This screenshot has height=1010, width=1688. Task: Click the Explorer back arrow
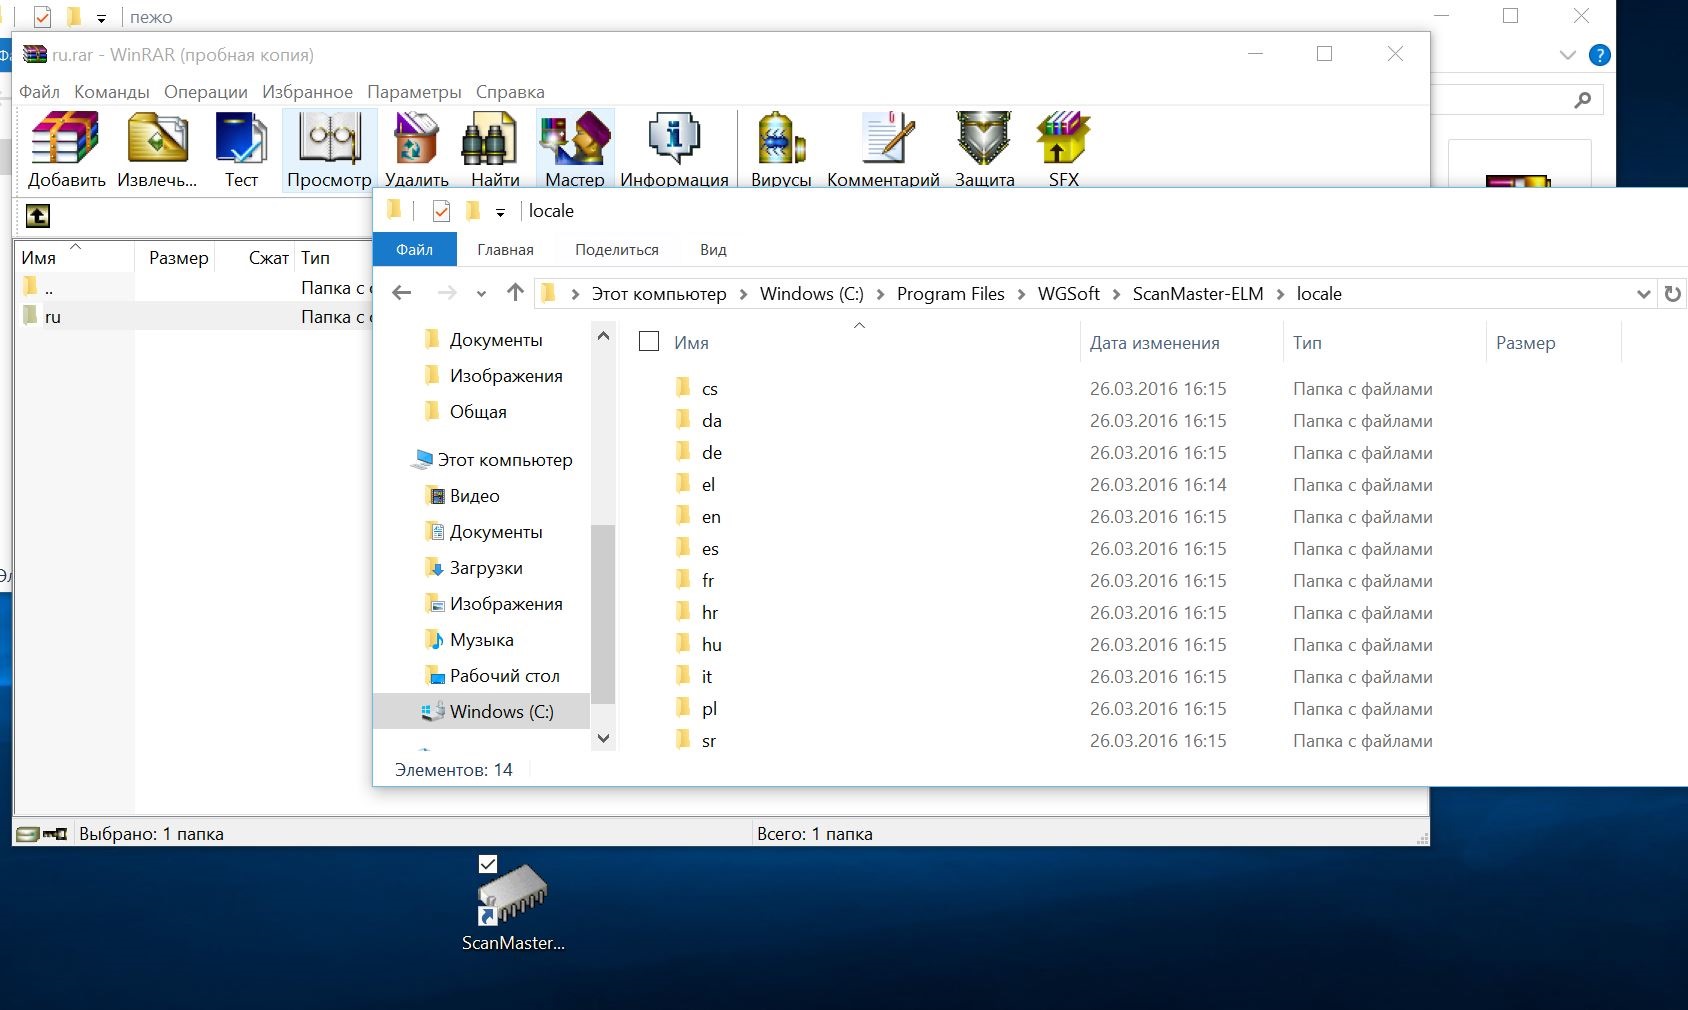pos(402,293)
